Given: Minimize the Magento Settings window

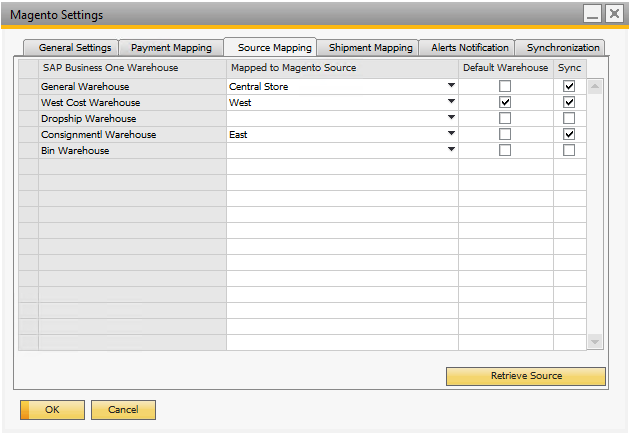Looking at the screenshot, I should pyautogui.click(x=593, y=14).
